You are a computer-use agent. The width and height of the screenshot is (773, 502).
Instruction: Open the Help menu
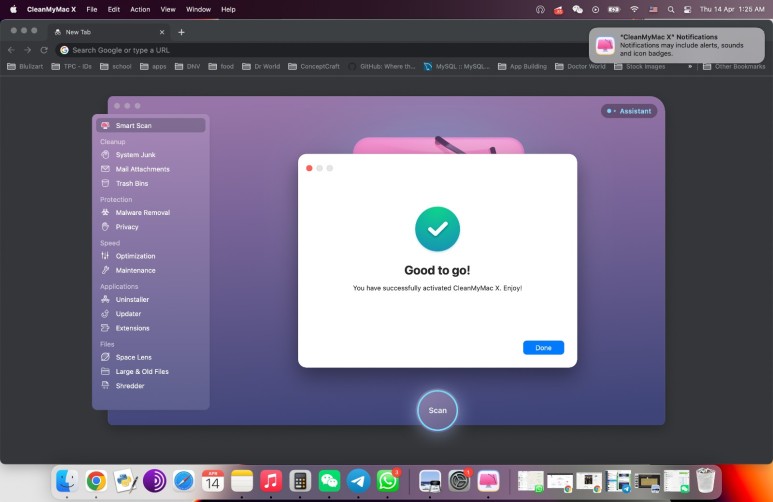tap(228, 9)
